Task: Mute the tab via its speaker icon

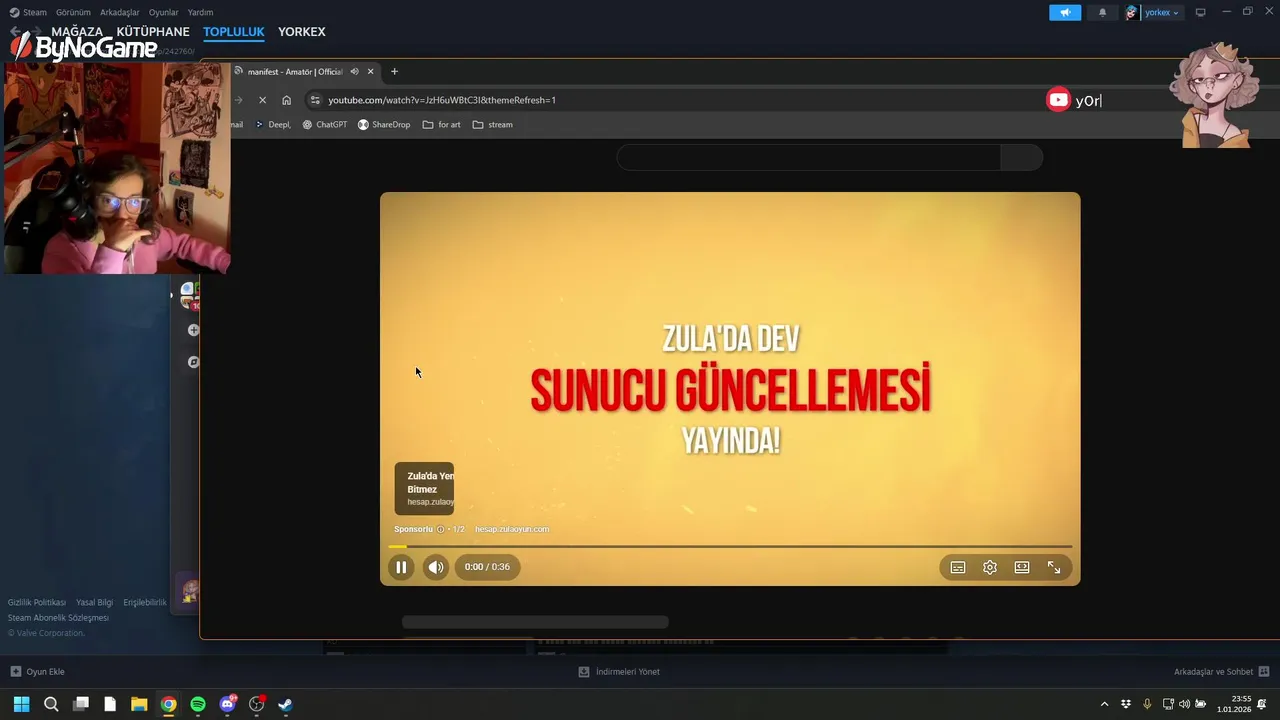Action: point(354,71)
